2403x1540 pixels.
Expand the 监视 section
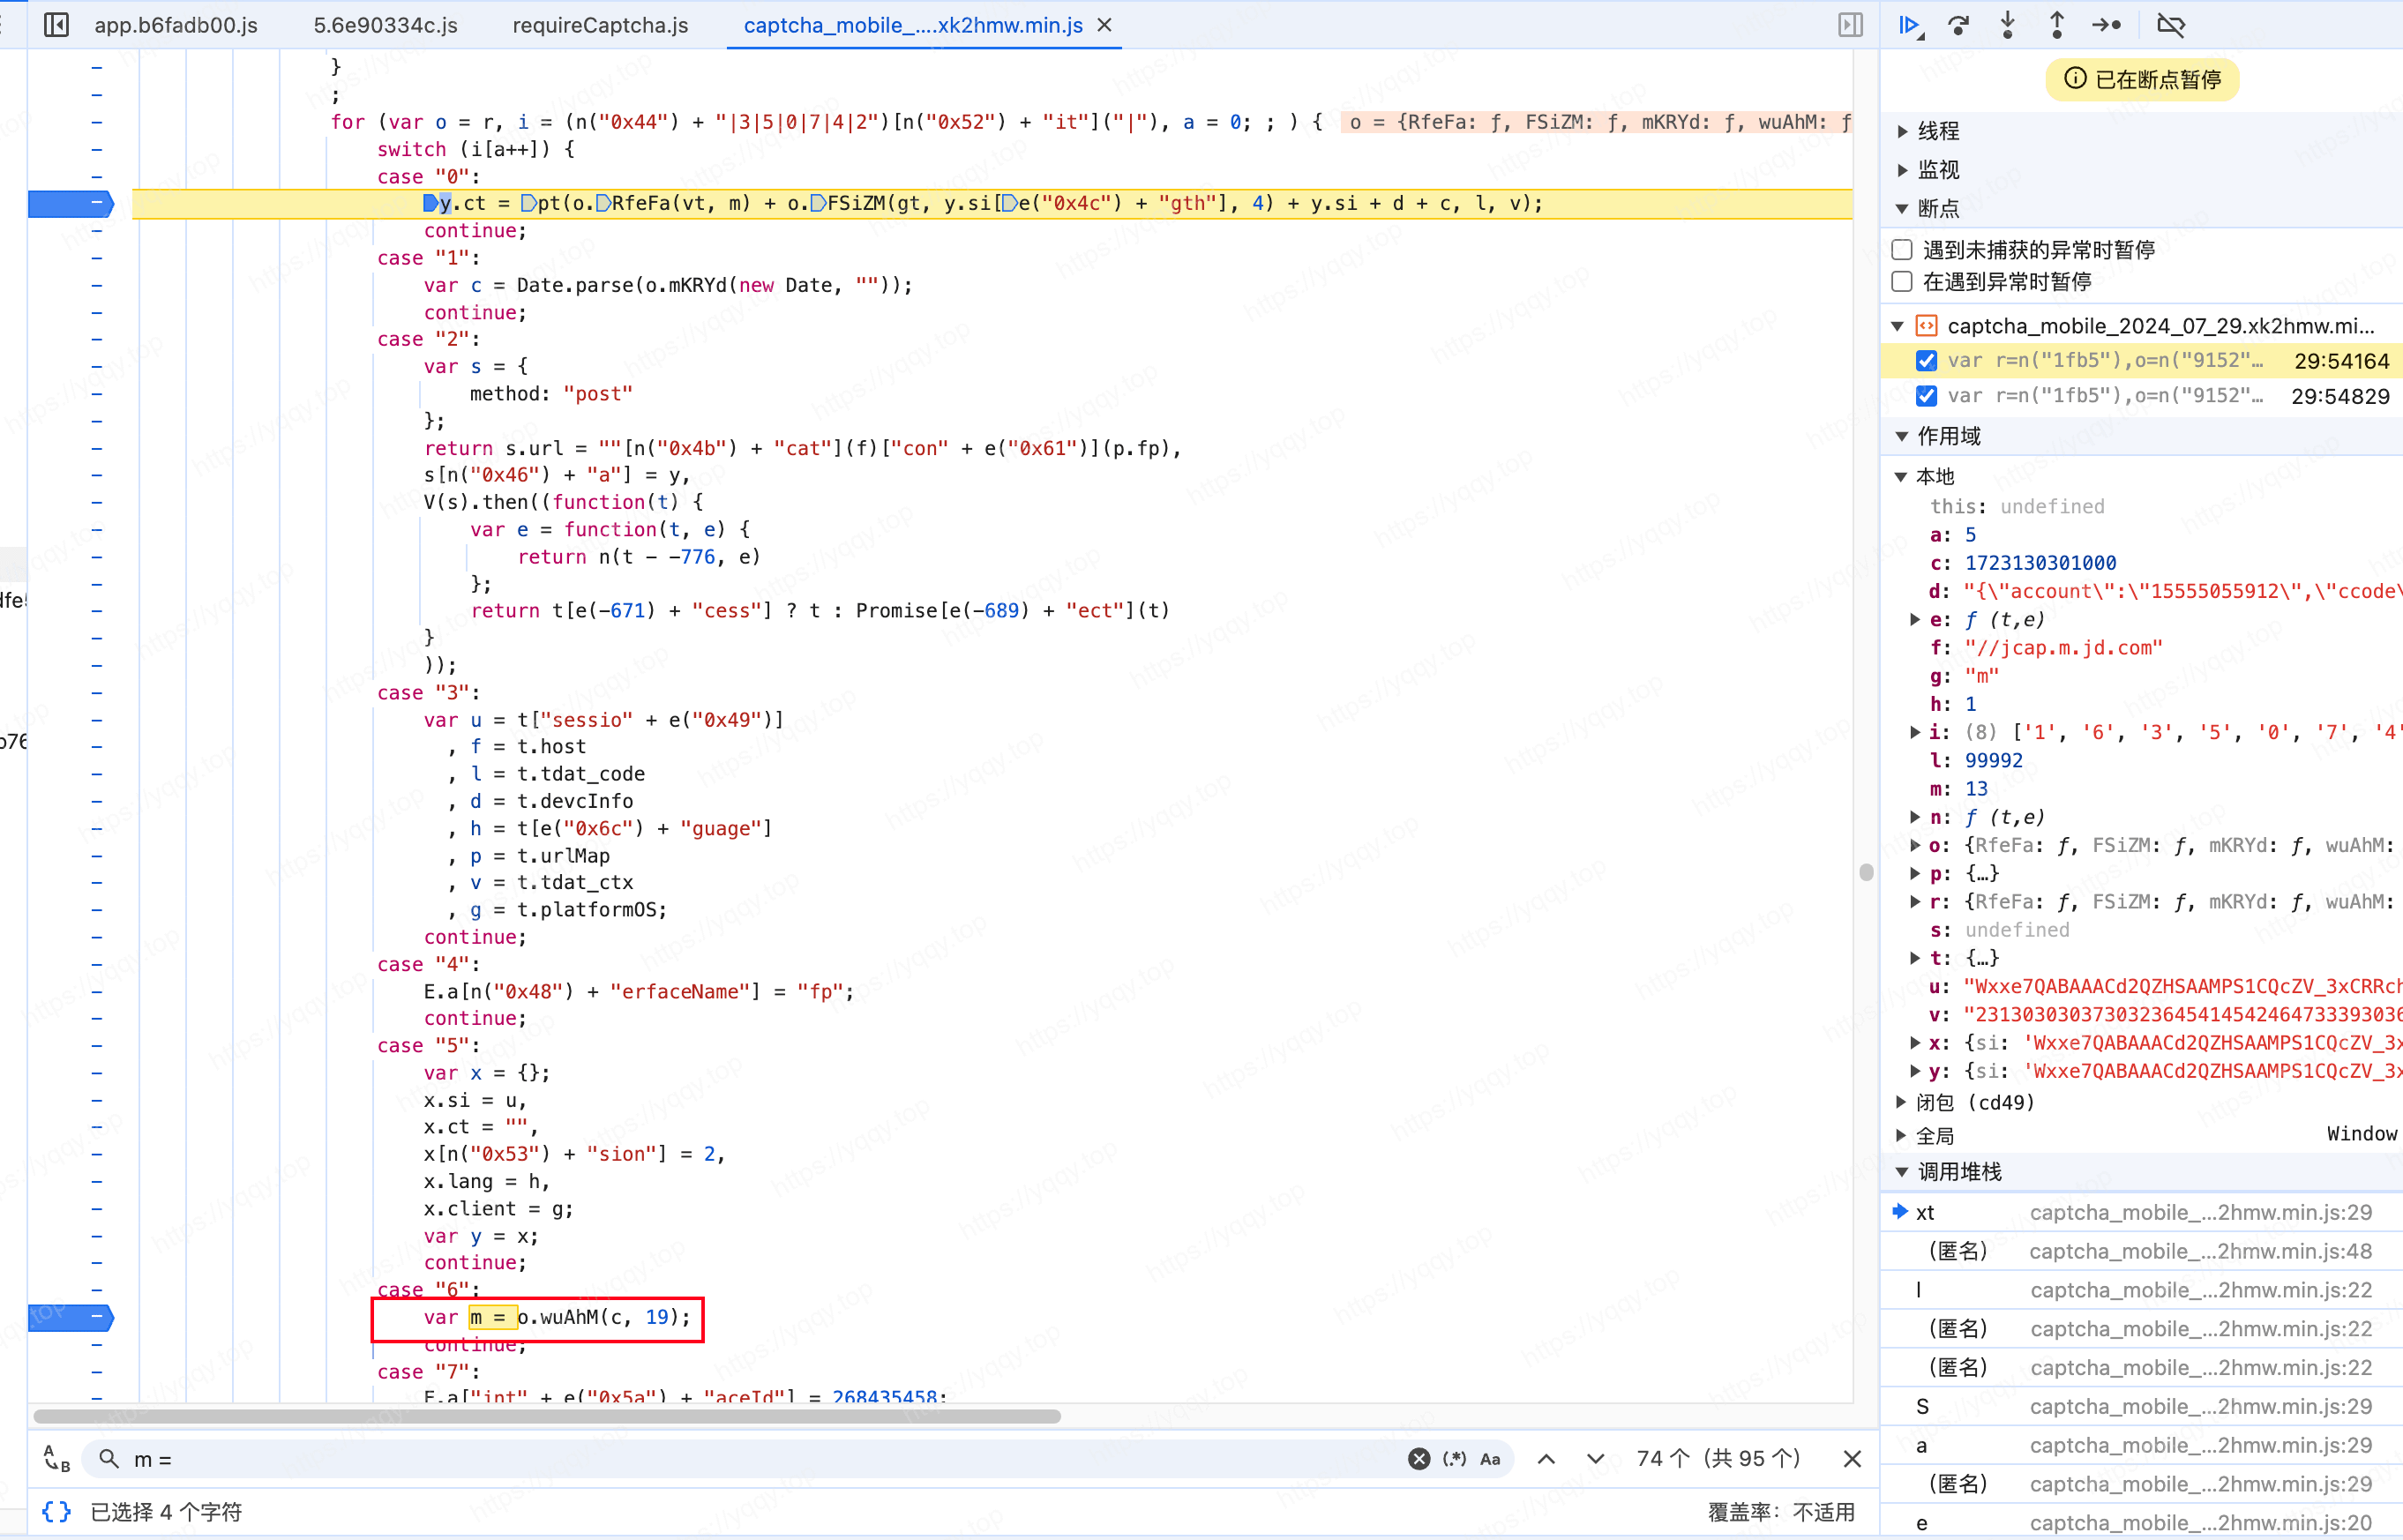coord(1902,170)
